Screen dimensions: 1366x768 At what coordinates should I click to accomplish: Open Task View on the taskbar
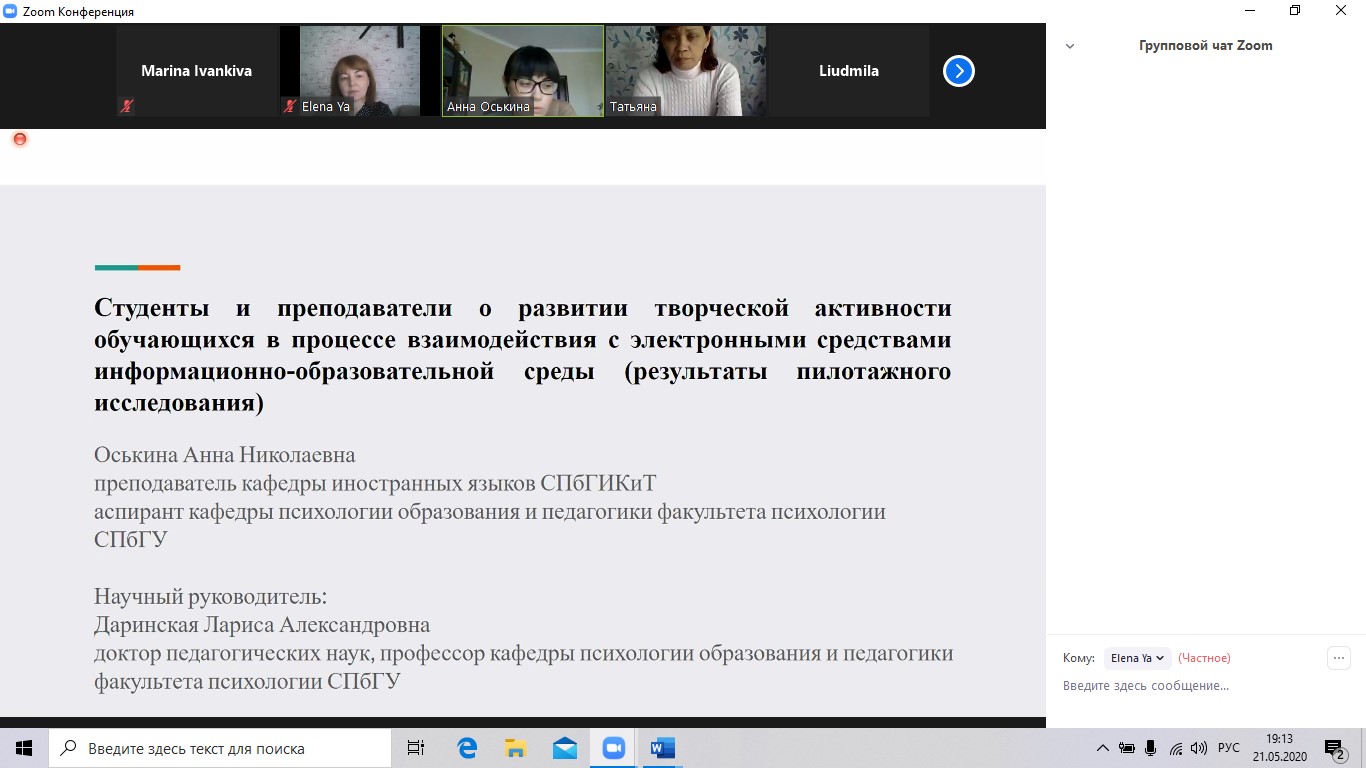(416, 748)
